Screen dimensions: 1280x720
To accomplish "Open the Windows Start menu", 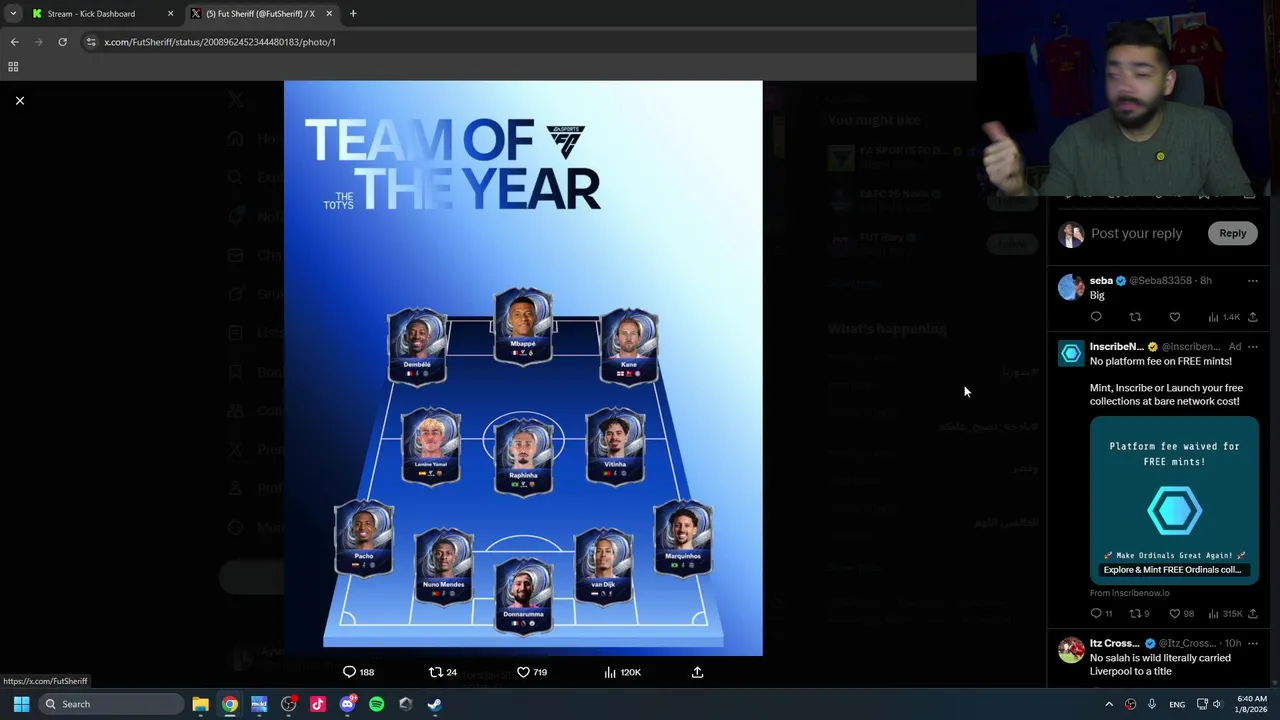I will (21, 704).
